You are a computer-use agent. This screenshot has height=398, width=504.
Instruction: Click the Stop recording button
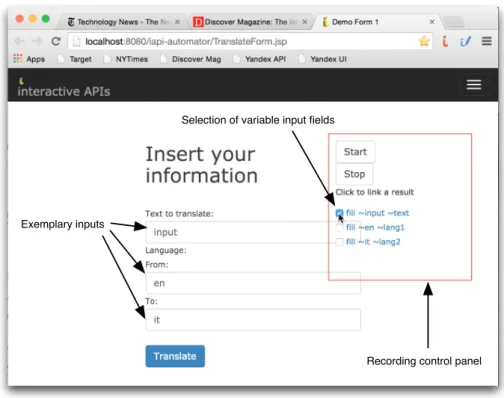point(354,174)
